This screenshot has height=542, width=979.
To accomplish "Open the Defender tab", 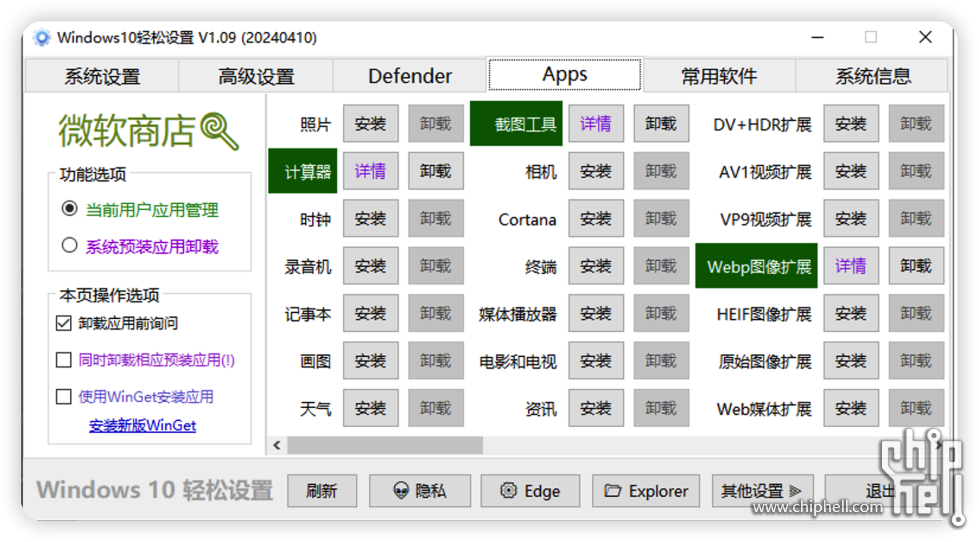I will click(x=410, y=76).
